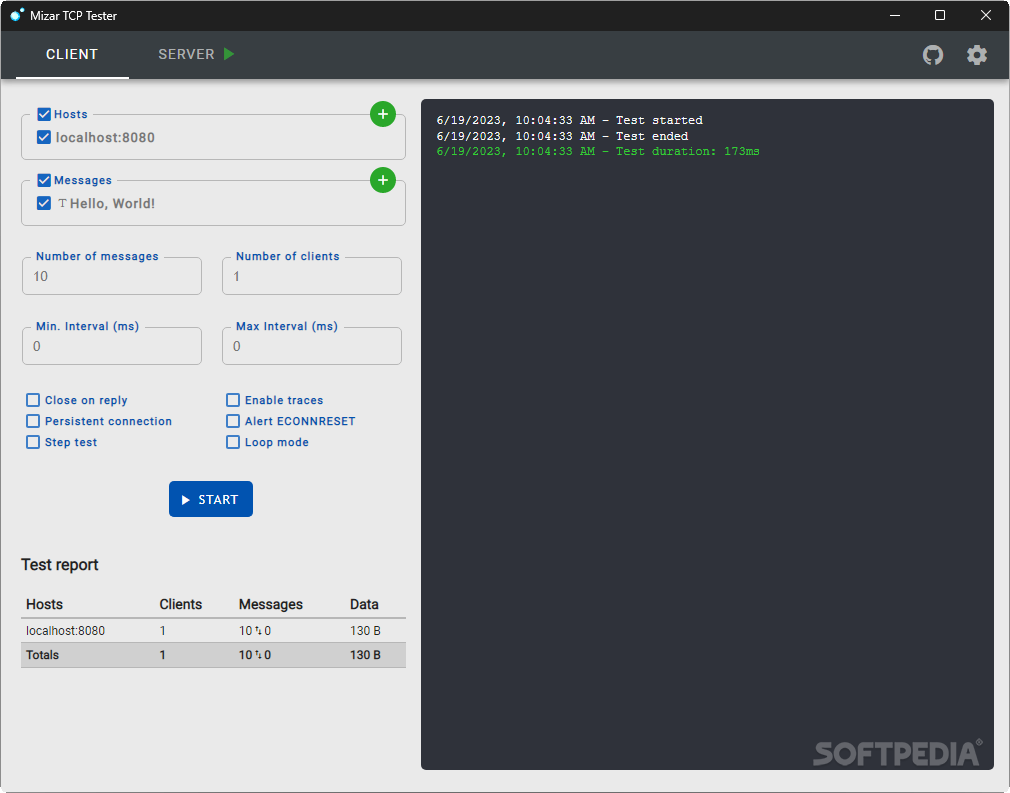Click the Test report heading
This screenshot has height=793, width=1010.
tap(60, 565)
